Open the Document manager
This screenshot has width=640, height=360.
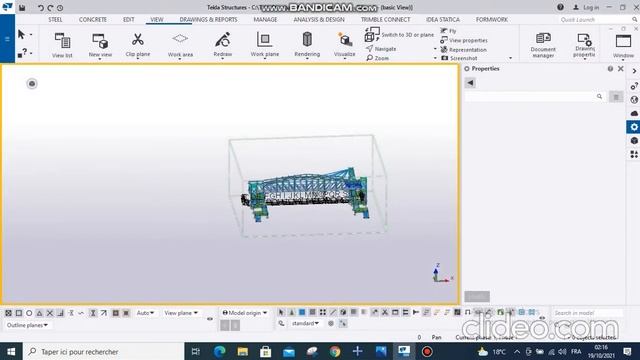[x=543, y=45]
